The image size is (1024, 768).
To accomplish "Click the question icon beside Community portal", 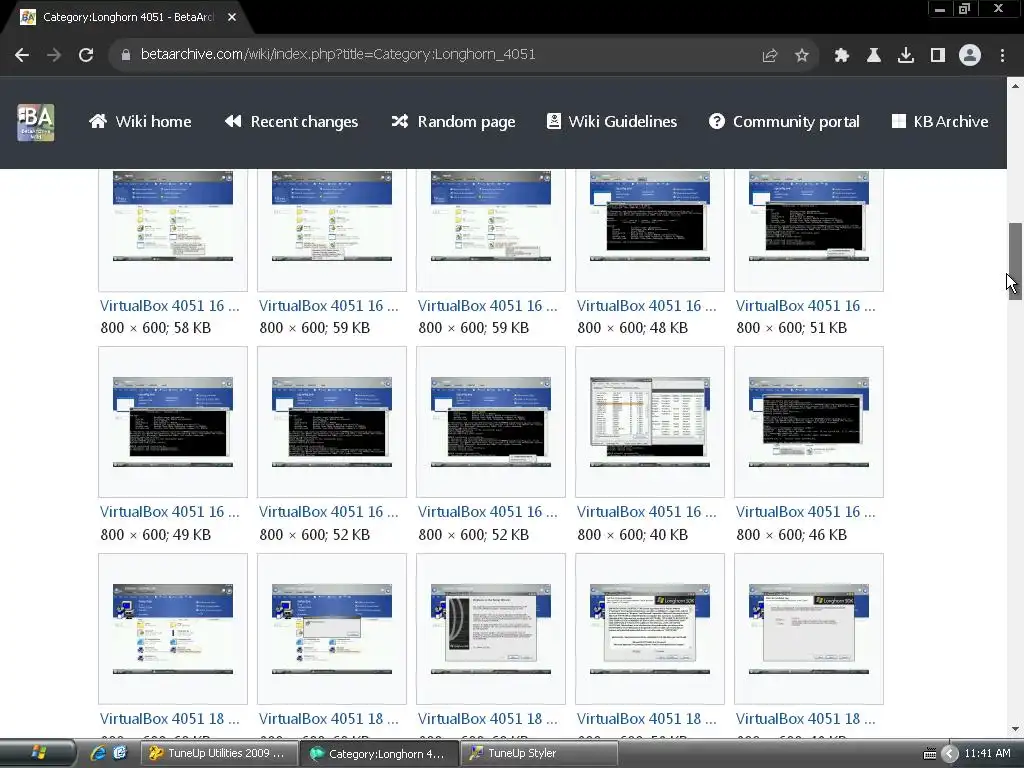I will [716, 121].
